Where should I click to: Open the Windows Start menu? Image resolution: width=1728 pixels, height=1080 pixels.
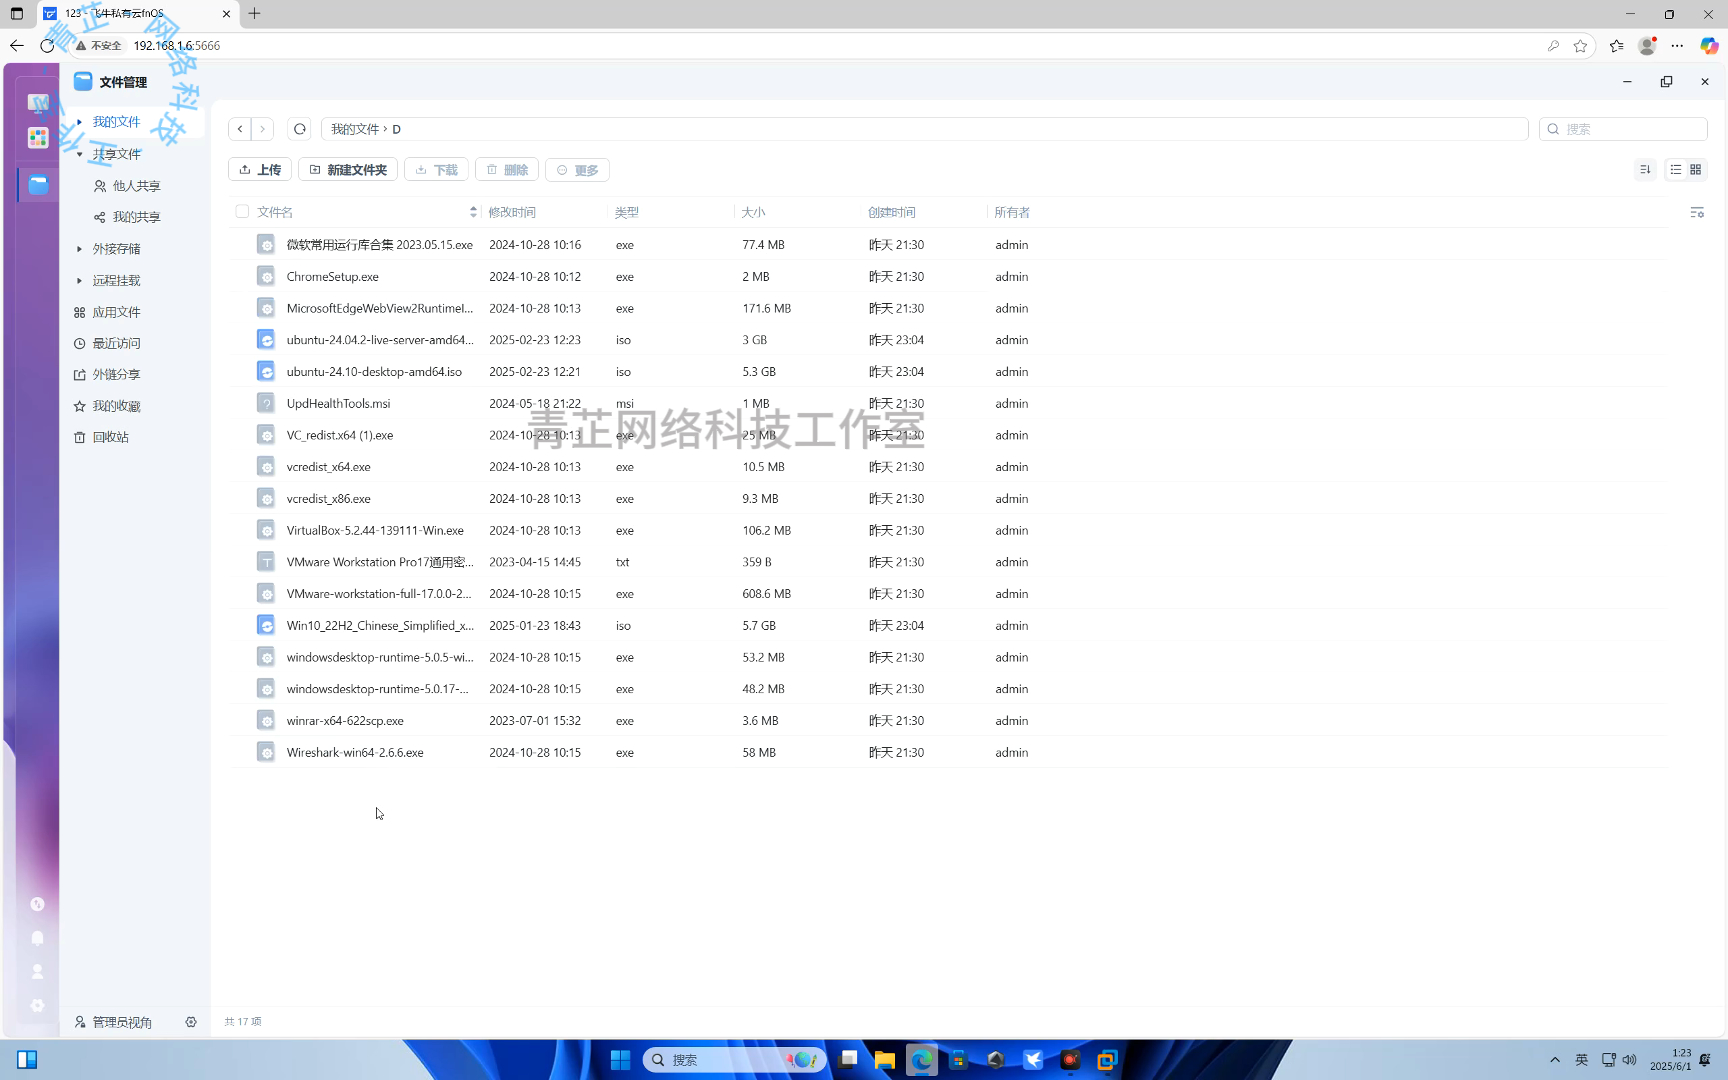click(x=620, y=1060)
